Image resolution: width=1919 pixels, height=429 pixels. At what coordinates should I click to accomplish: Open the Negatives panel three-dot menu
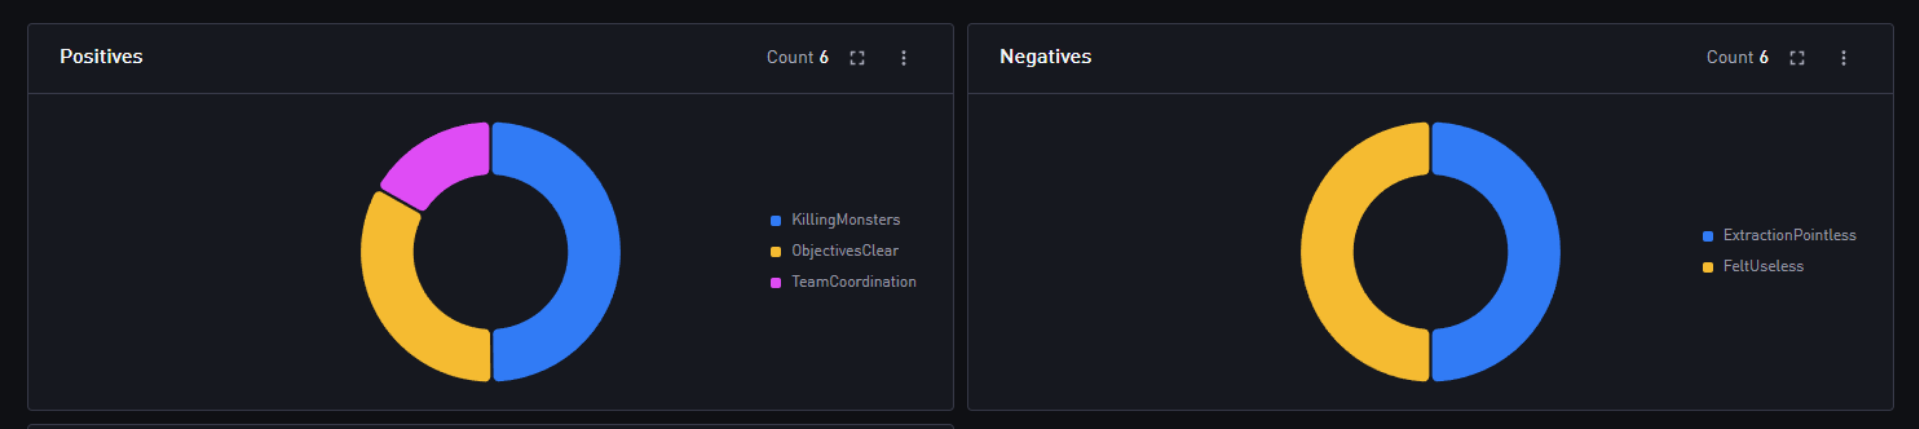point(1843,58)
